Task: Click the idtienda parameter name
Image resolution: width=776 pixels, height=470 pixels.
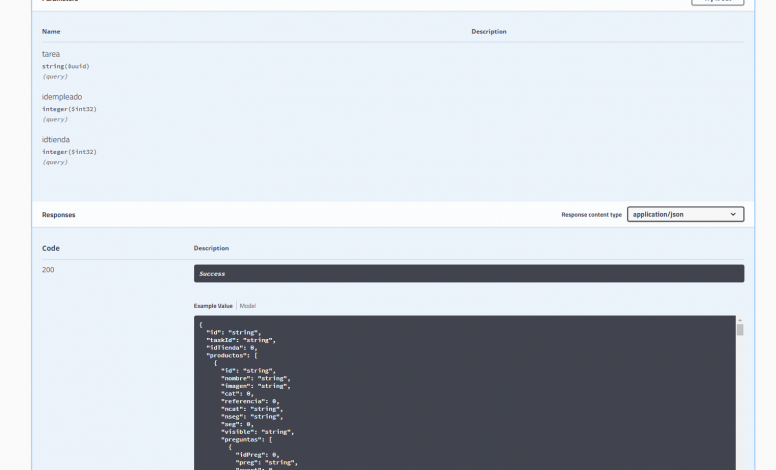Action: click(x=56, y=140)
